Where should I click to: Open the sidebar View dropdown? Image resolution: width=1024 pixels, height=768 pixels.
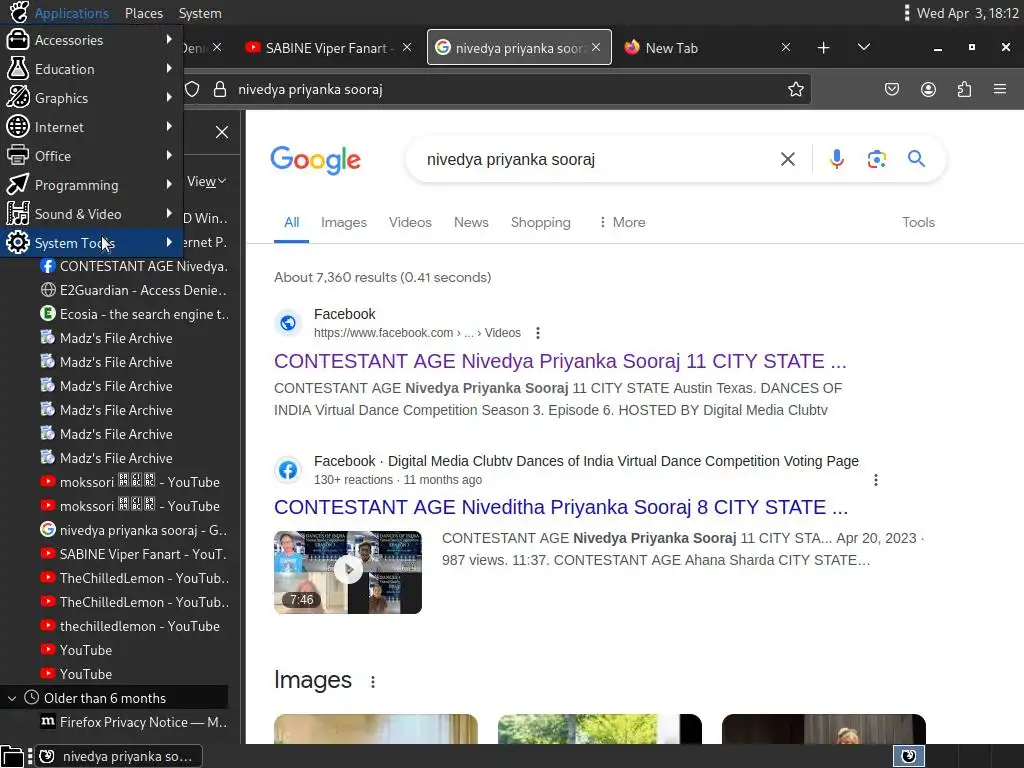pyautogui.click(x=206, y=182)
